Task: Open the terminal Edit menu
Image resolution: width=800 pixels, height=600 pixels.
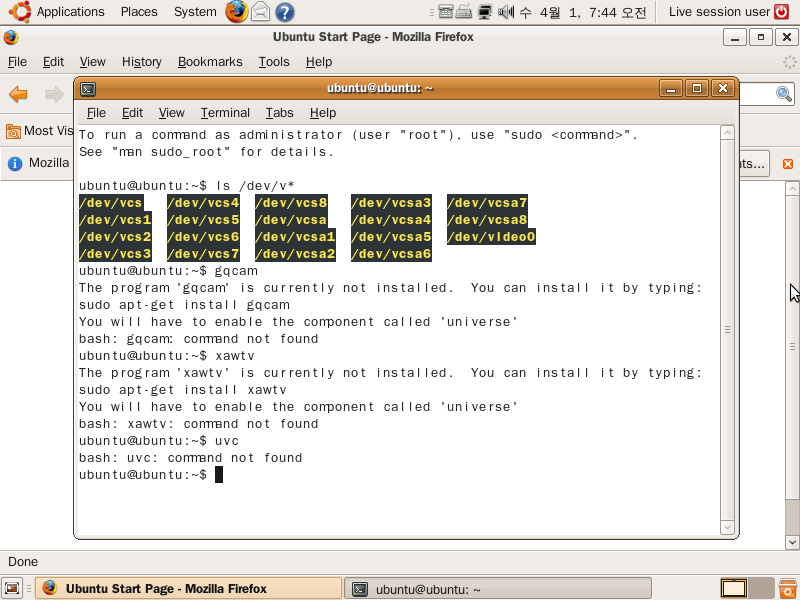Action: (x=132, y=113)
